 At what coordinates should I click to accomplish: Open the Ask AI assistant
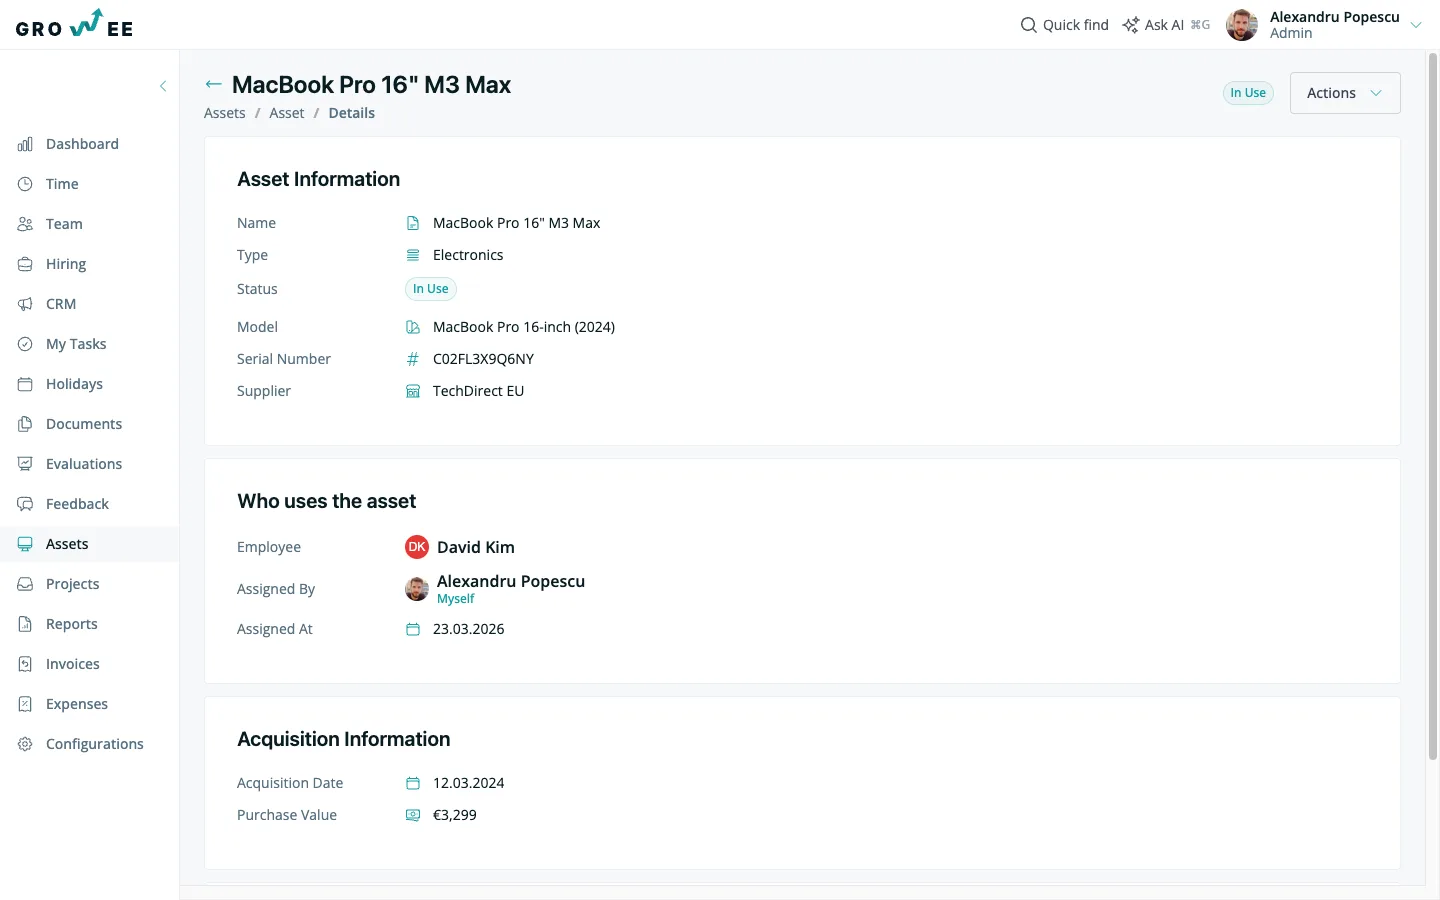point(1166,25)
